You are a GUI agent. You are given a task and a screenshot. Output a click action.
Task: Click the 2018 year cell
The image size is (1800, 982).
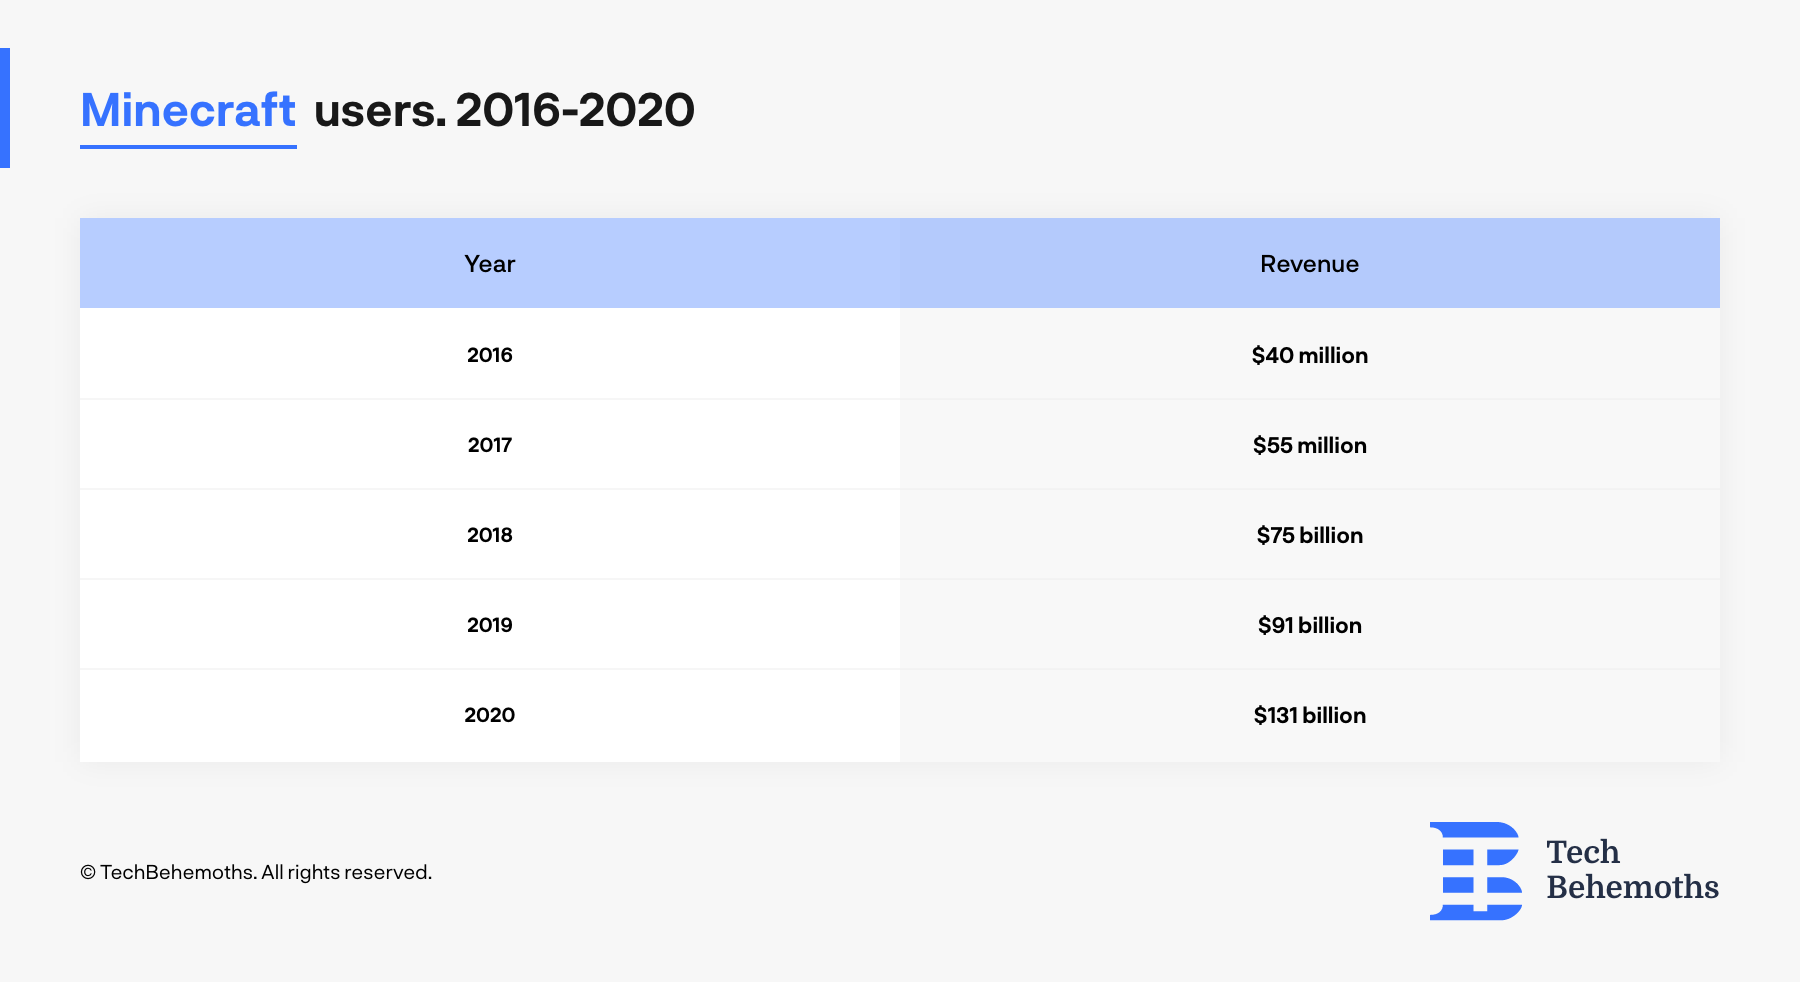[490, 535]
